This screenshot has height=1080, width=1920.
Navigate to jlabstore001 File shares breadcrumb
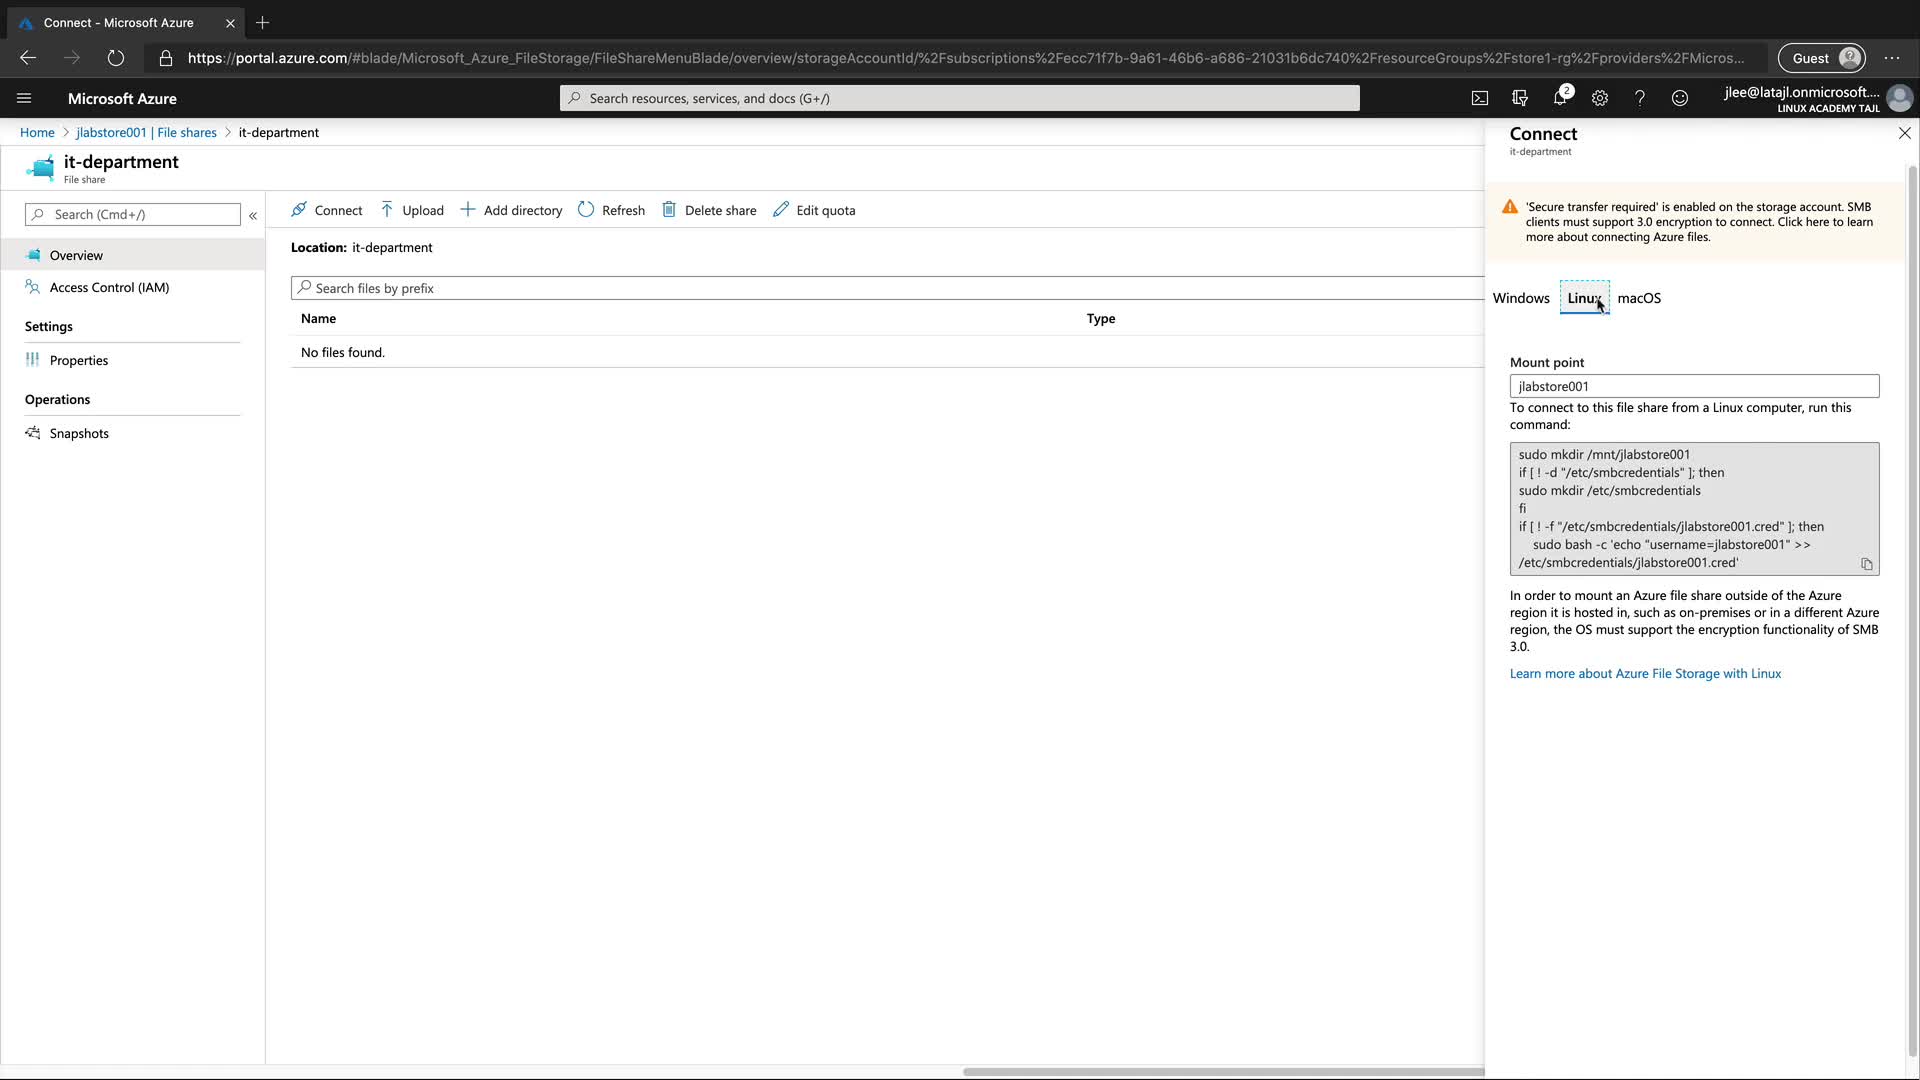tap(146, 132)
